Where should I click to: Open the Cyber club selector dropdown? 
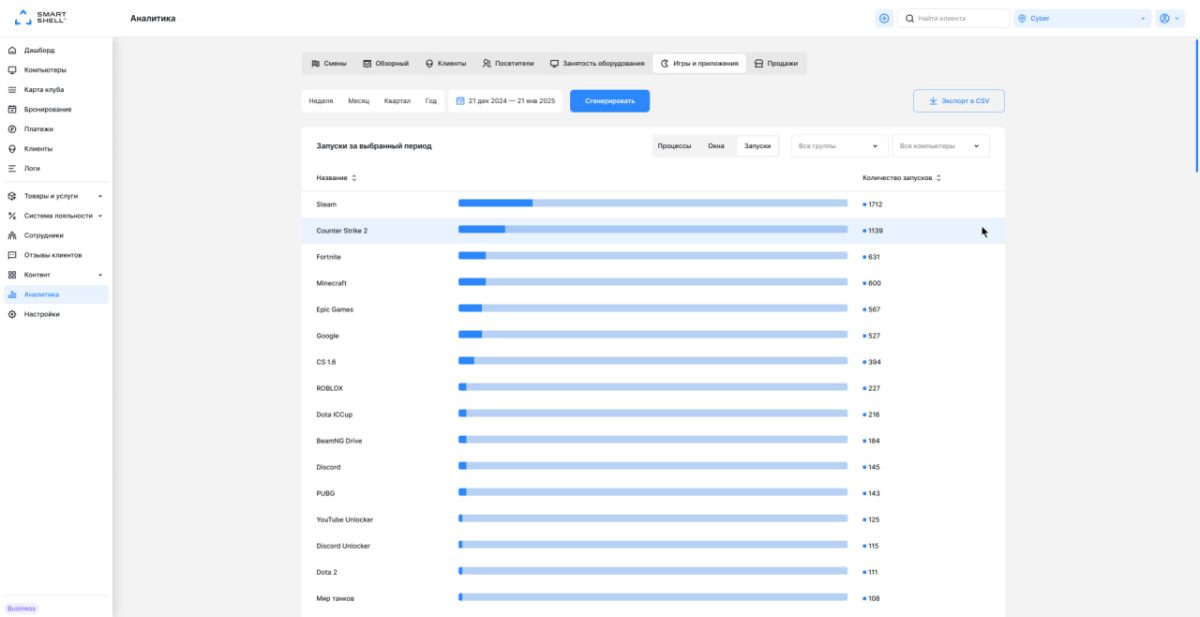click(x=1082, y=18)
